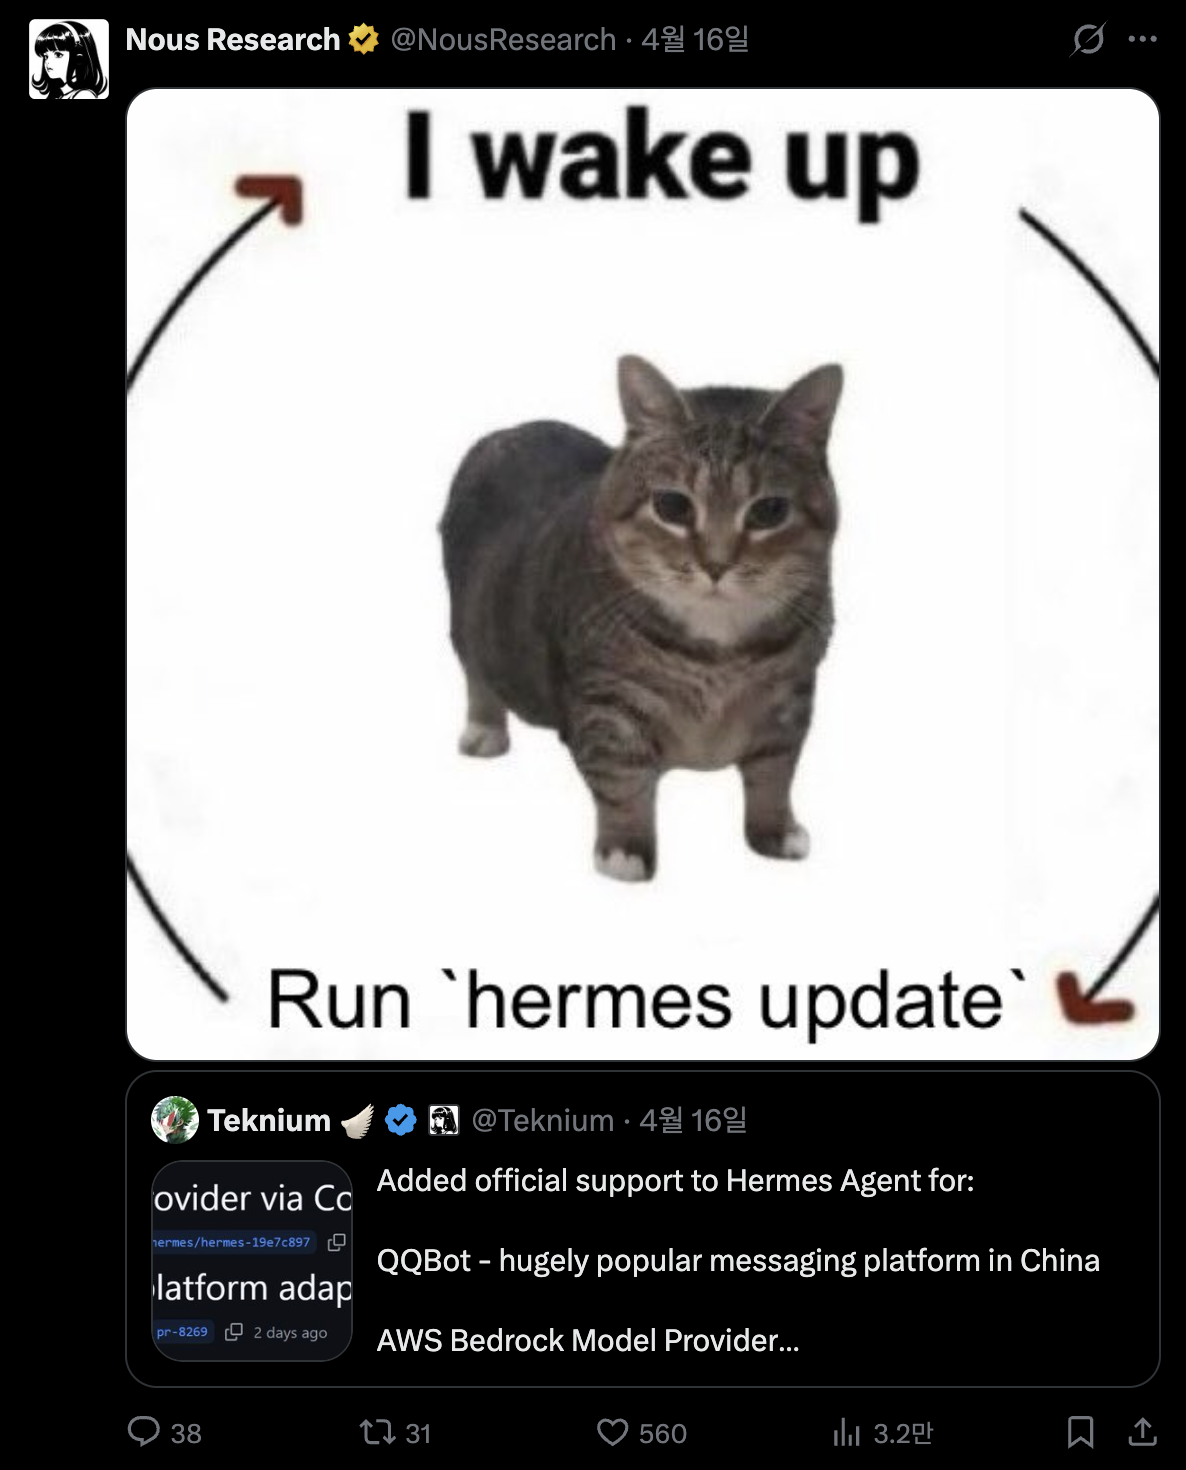Bookmark this post
The image size is (1186, 1470).
tap(1080, 1432)
